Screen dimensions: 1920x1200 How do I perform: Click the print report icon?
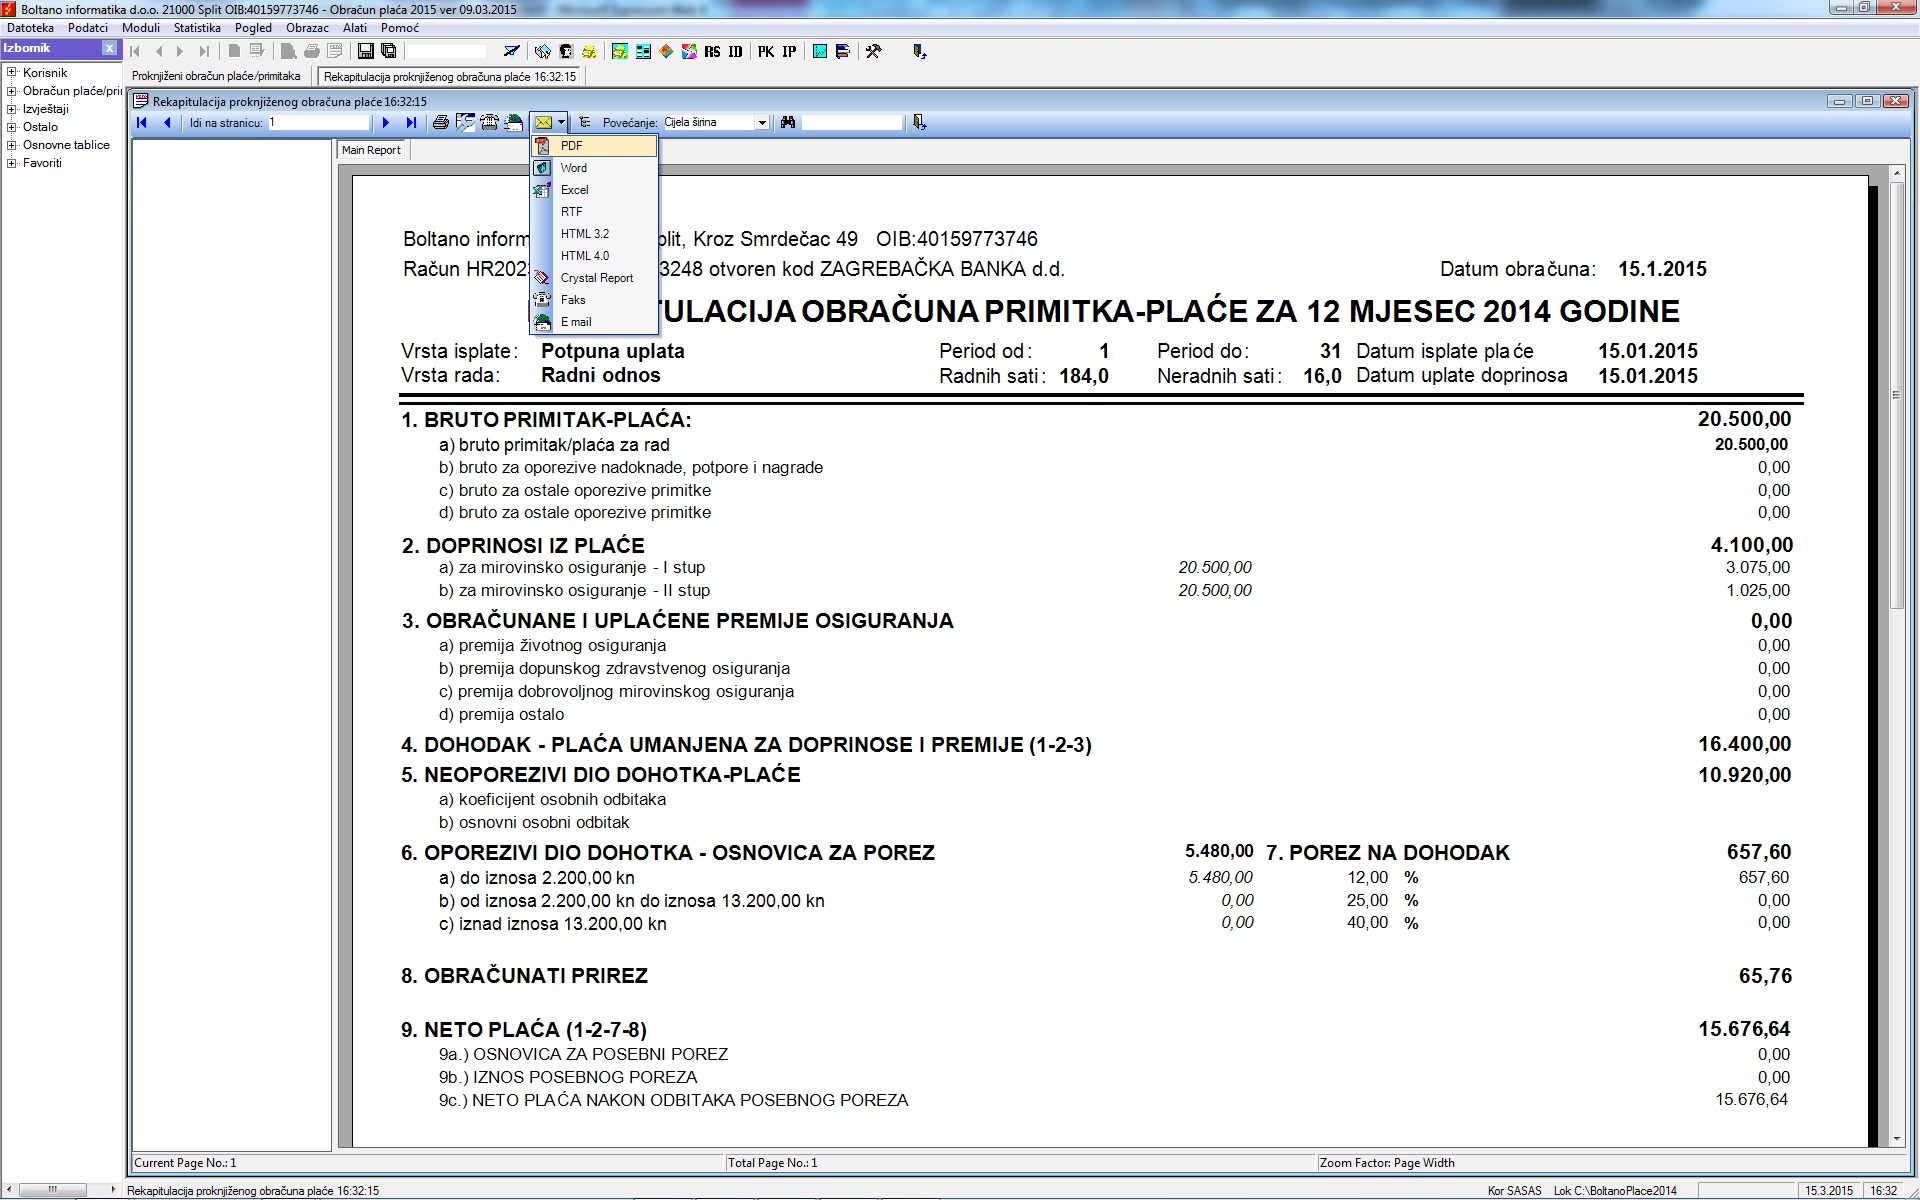(440, 122)
